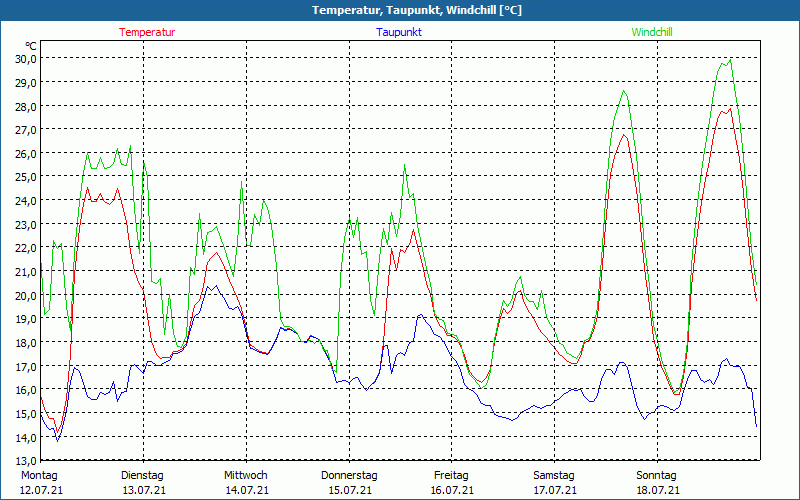Select the Mittwoch day label

tap(245, 475)
